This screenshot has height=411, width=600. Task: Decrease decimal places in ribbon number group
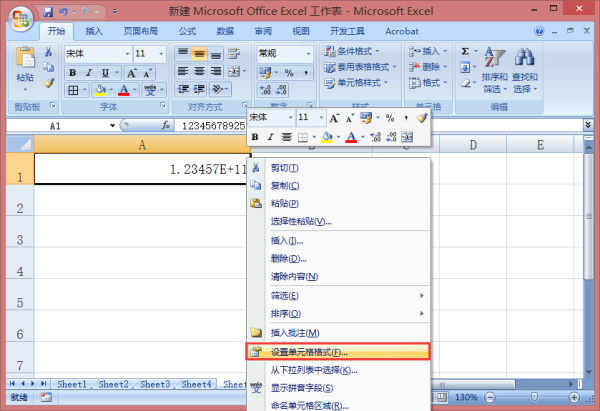click(x=281, y=90)
